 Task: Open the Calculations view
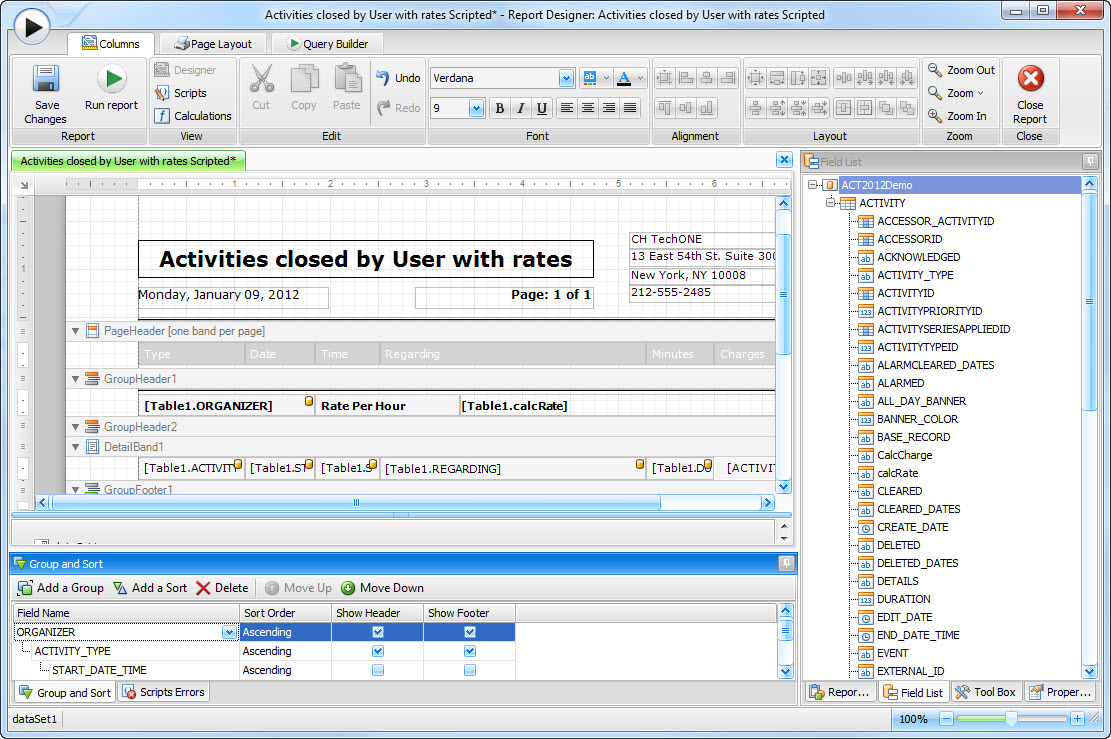[193, 115]
